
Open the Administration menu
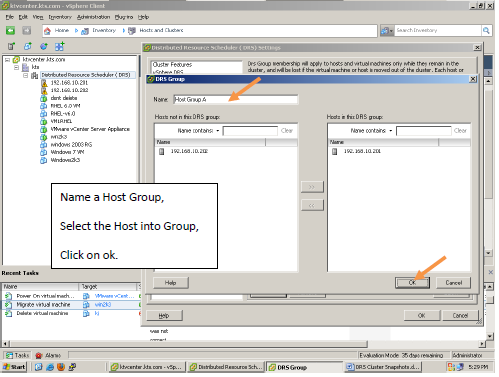pos(93,17)
